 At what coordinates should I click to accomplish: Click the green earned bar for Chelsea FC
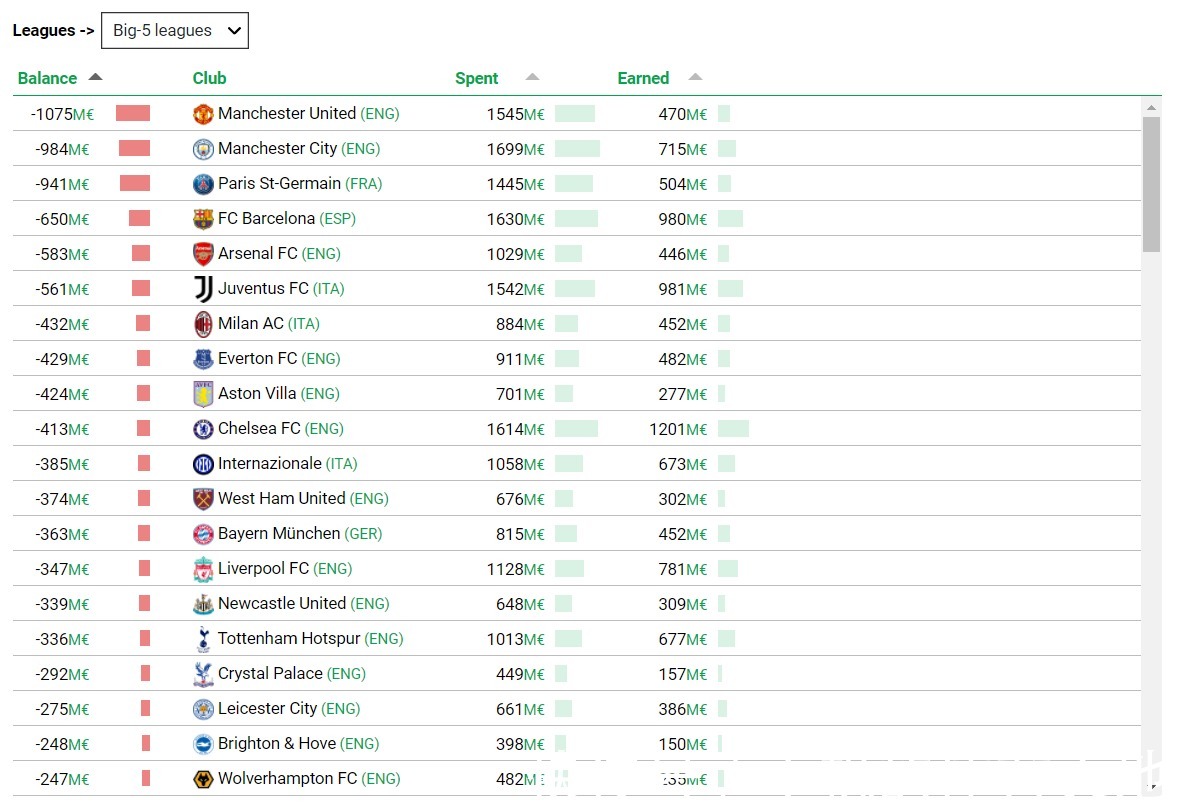[x=733, y=429]
